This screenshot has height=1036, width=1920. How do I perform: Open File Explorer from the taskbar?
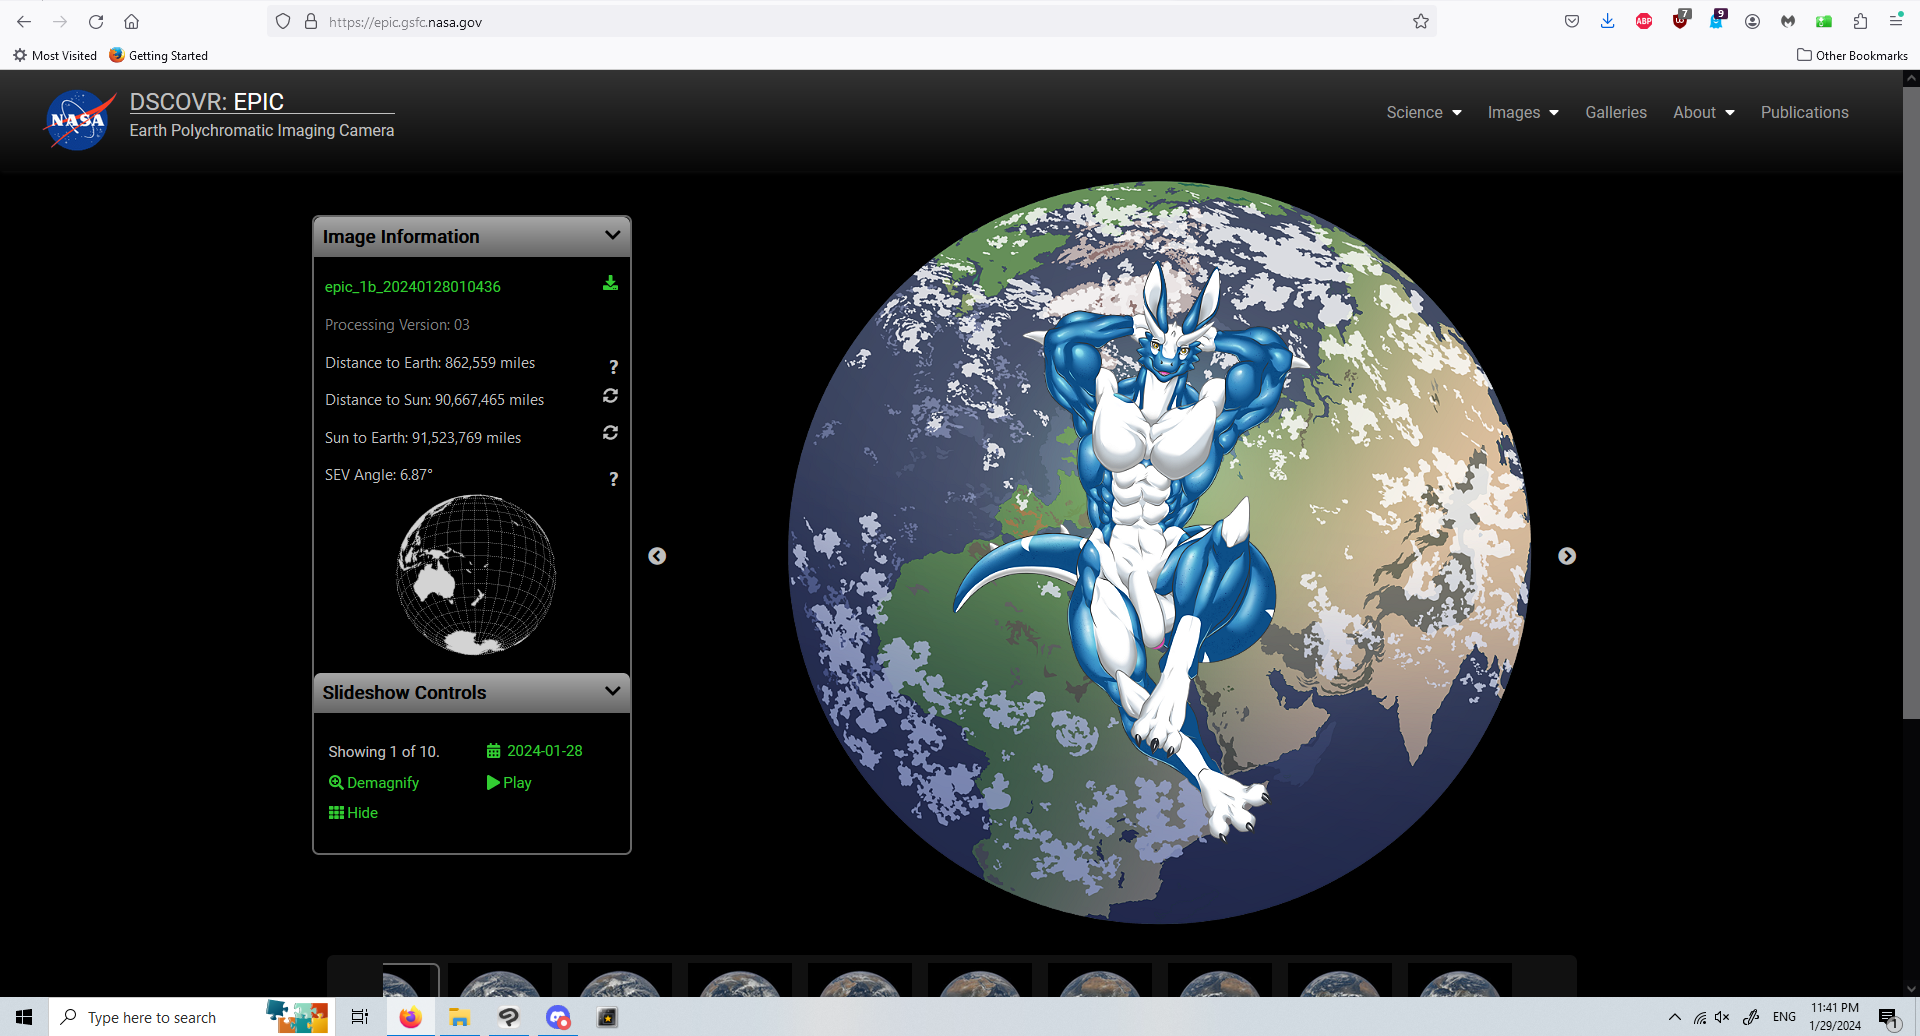(x=459, y=1017)
